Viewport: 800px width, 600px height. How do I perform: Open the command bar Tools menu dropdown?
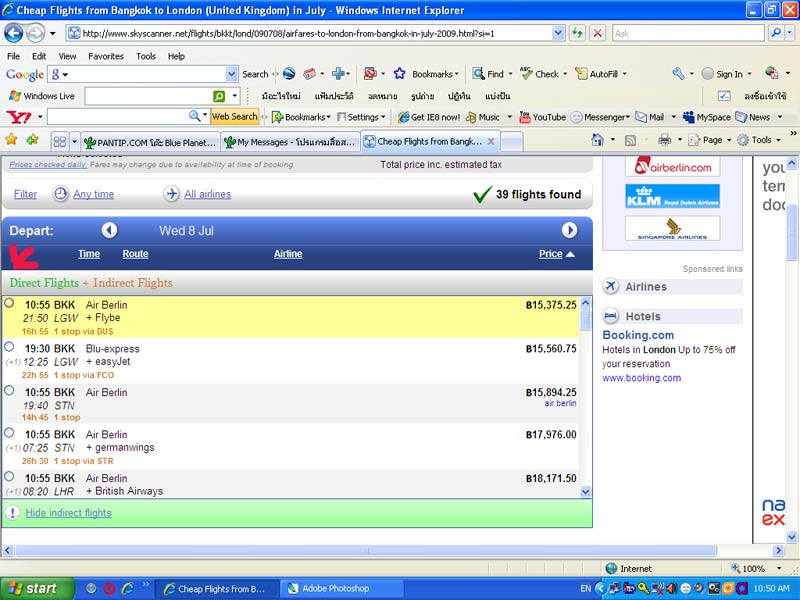pos(778,140)
